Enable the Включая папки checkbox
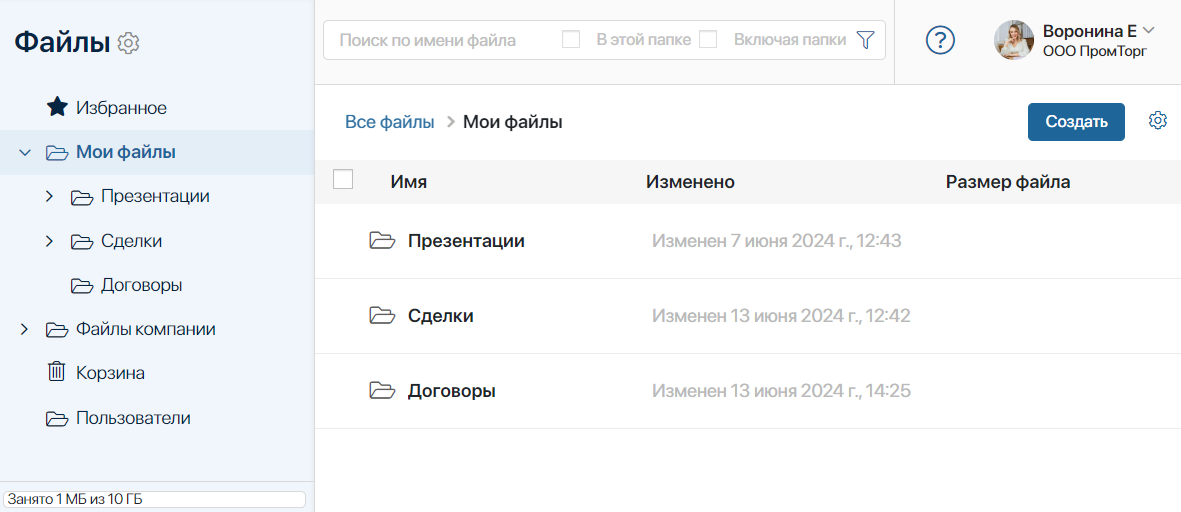 708,40
